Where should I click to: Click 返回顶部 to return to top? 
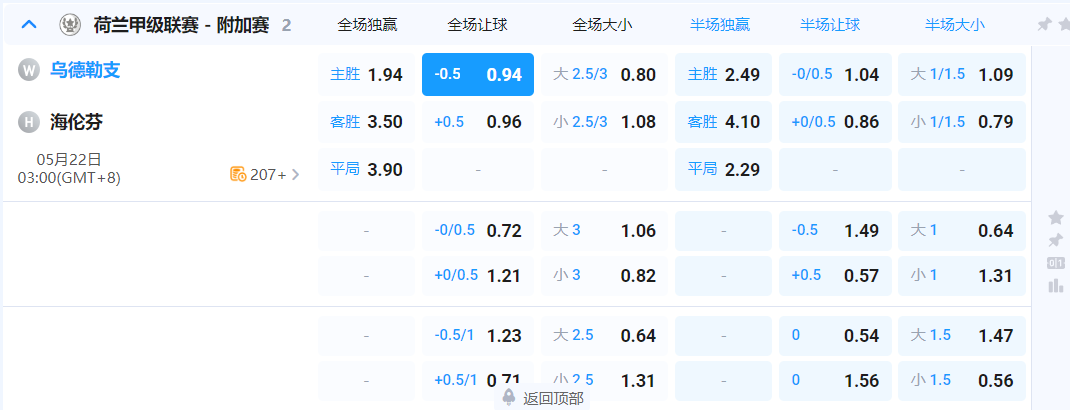tap(553, 398)
